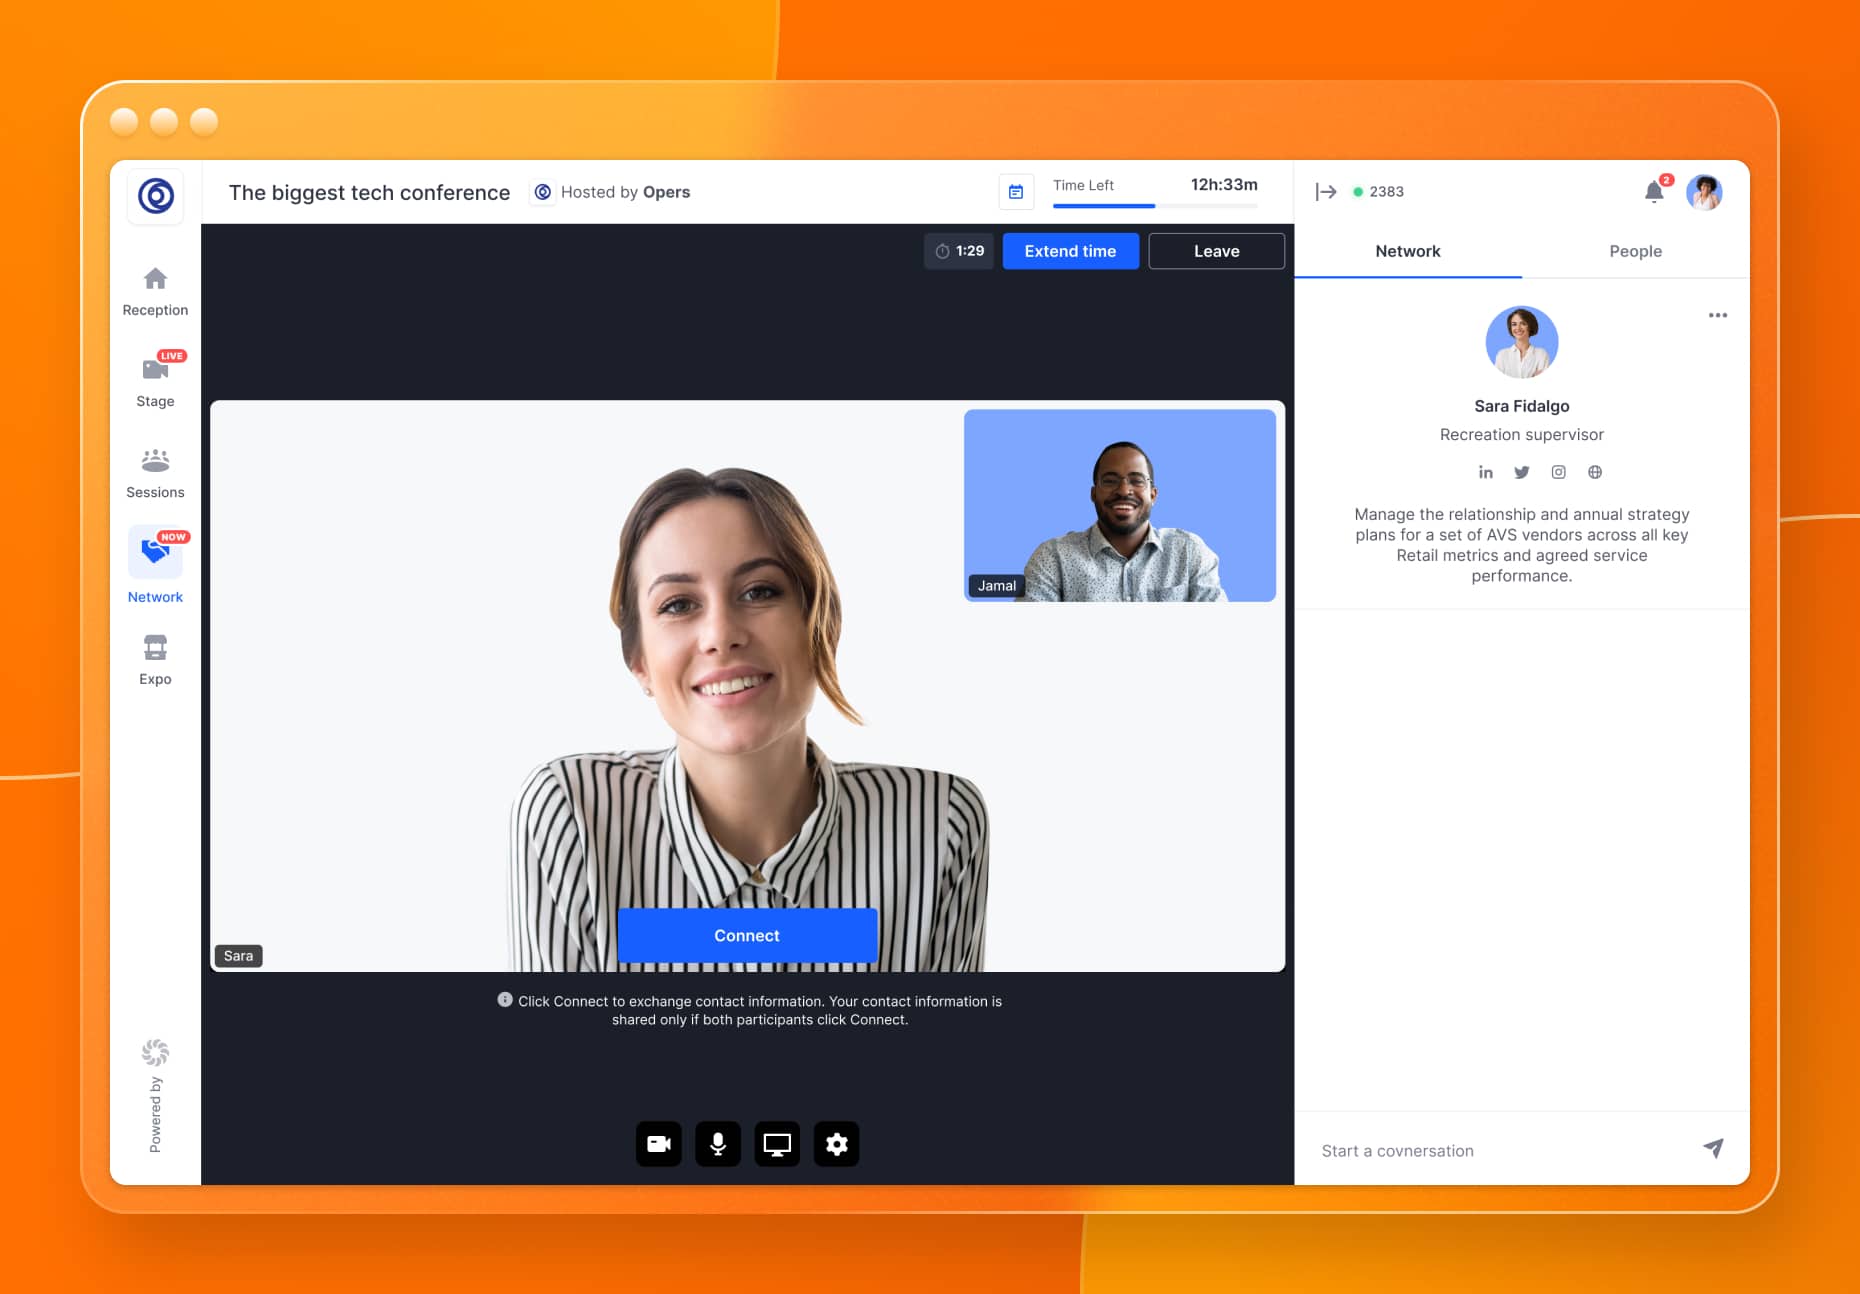Open the Expo booth icon
This screenshot has height=1294, width=1860.
tap(155, 648)
